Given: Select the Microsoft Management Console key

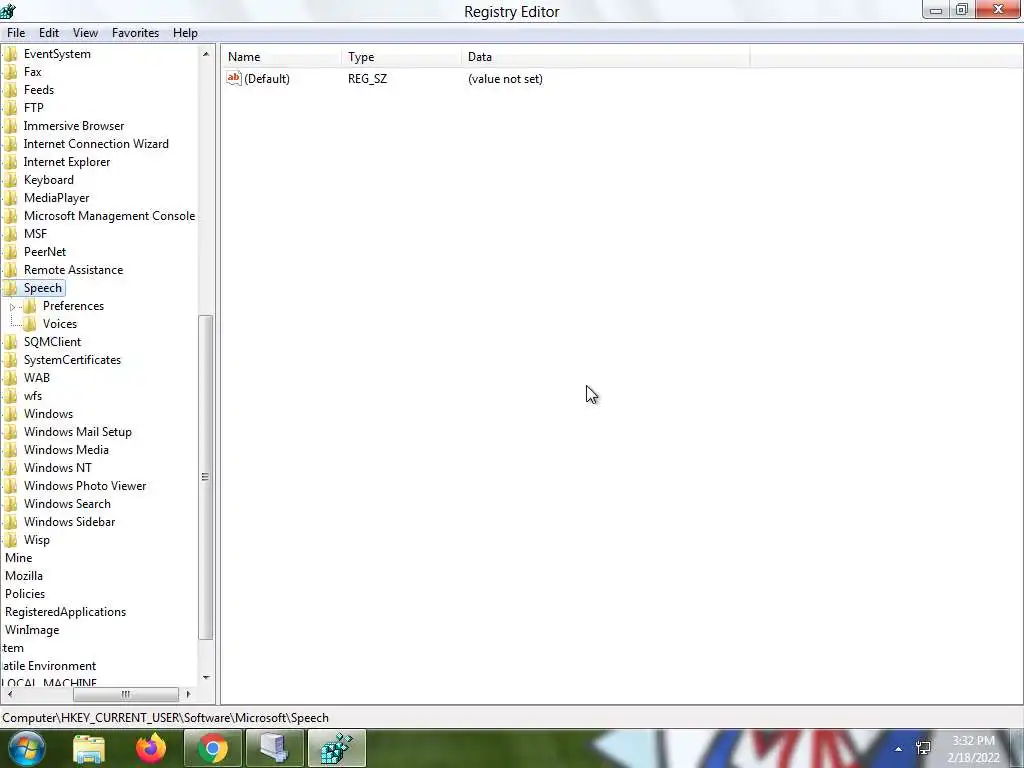Looking at the screenshot, I should coord(110,216).
